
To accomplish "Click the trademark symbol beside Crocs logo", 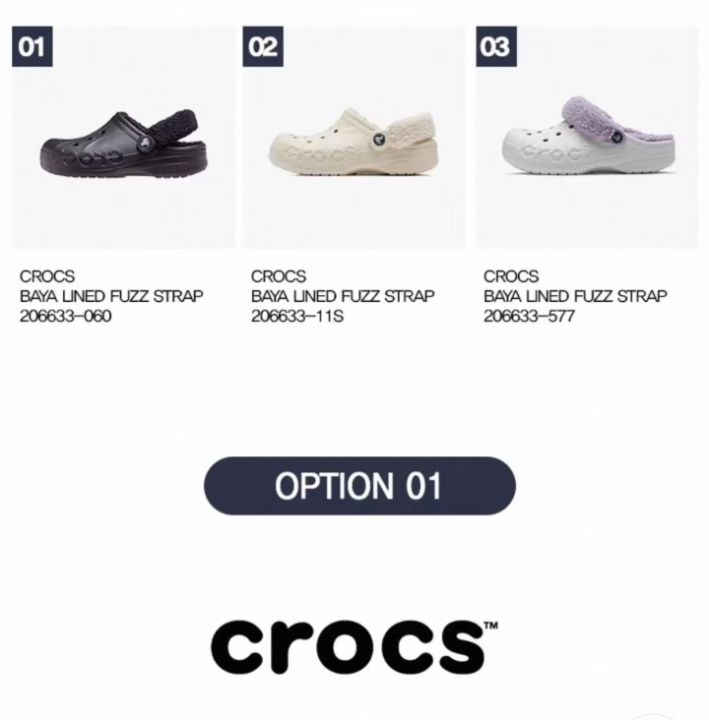I will [x=491, y=625].
